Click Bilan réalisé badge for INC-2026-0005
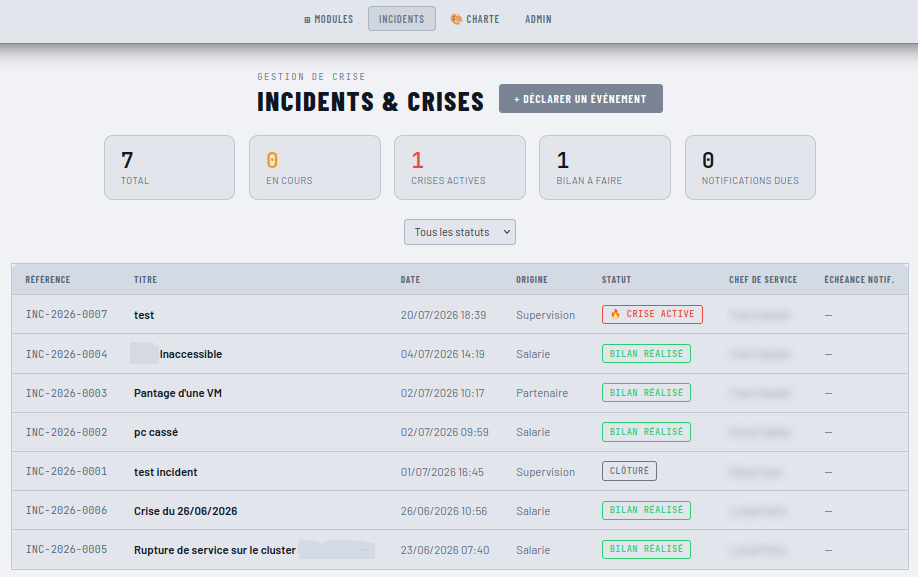The width and height of the screenshot is (918, 577). 646,549
